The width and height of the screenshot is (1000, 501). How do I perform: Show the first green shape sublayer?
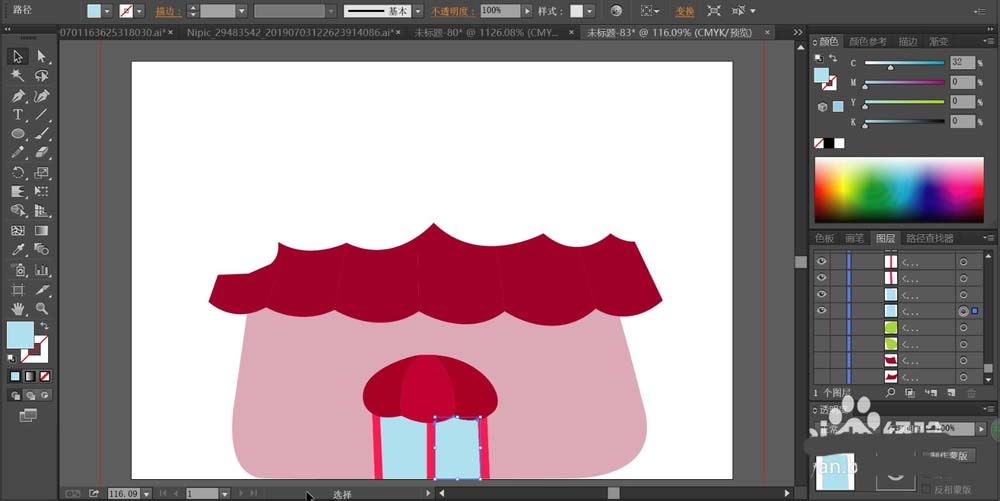821,327
